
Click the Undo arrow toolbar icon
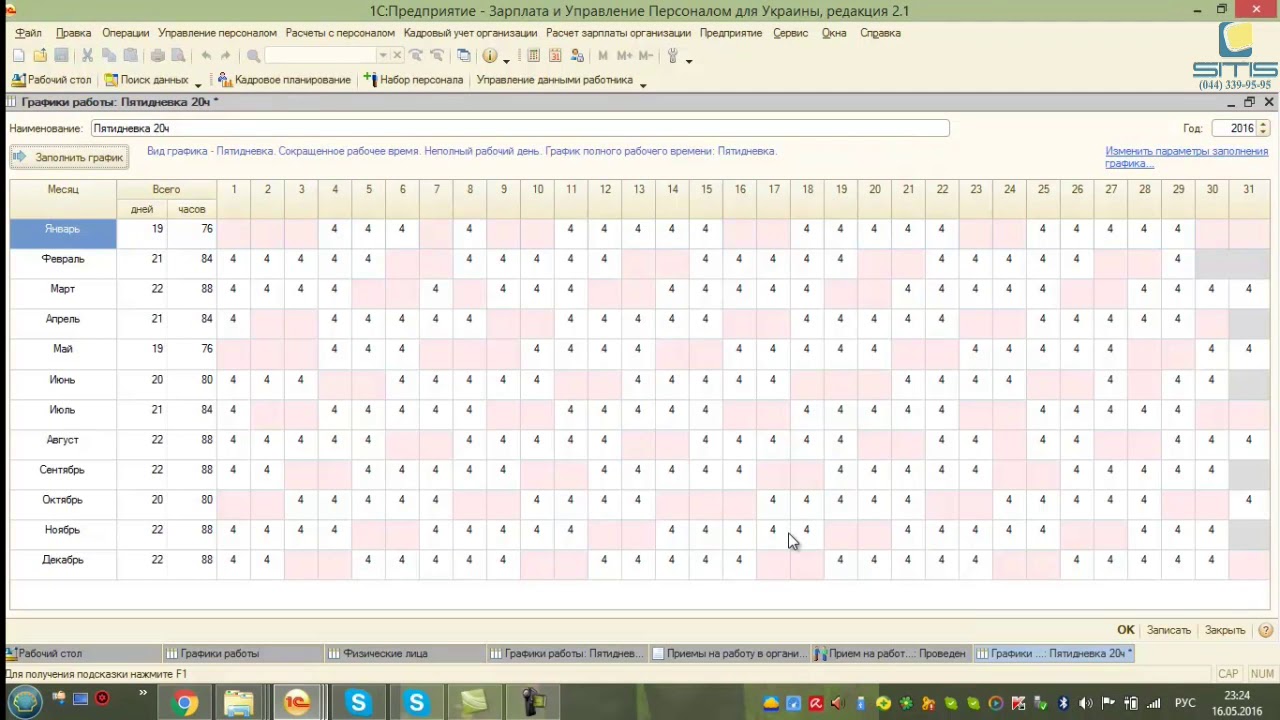point(206,56)
